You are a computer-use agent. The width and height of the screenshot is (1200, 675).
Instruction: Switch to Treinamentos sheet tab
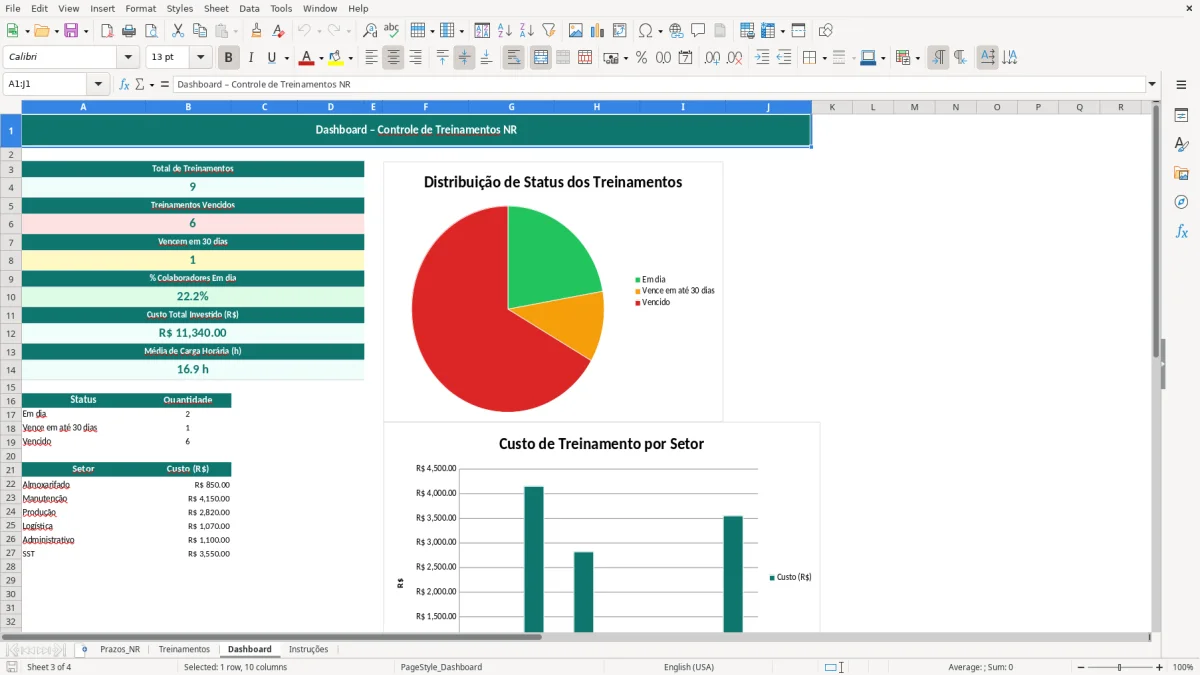pos(184,649)
